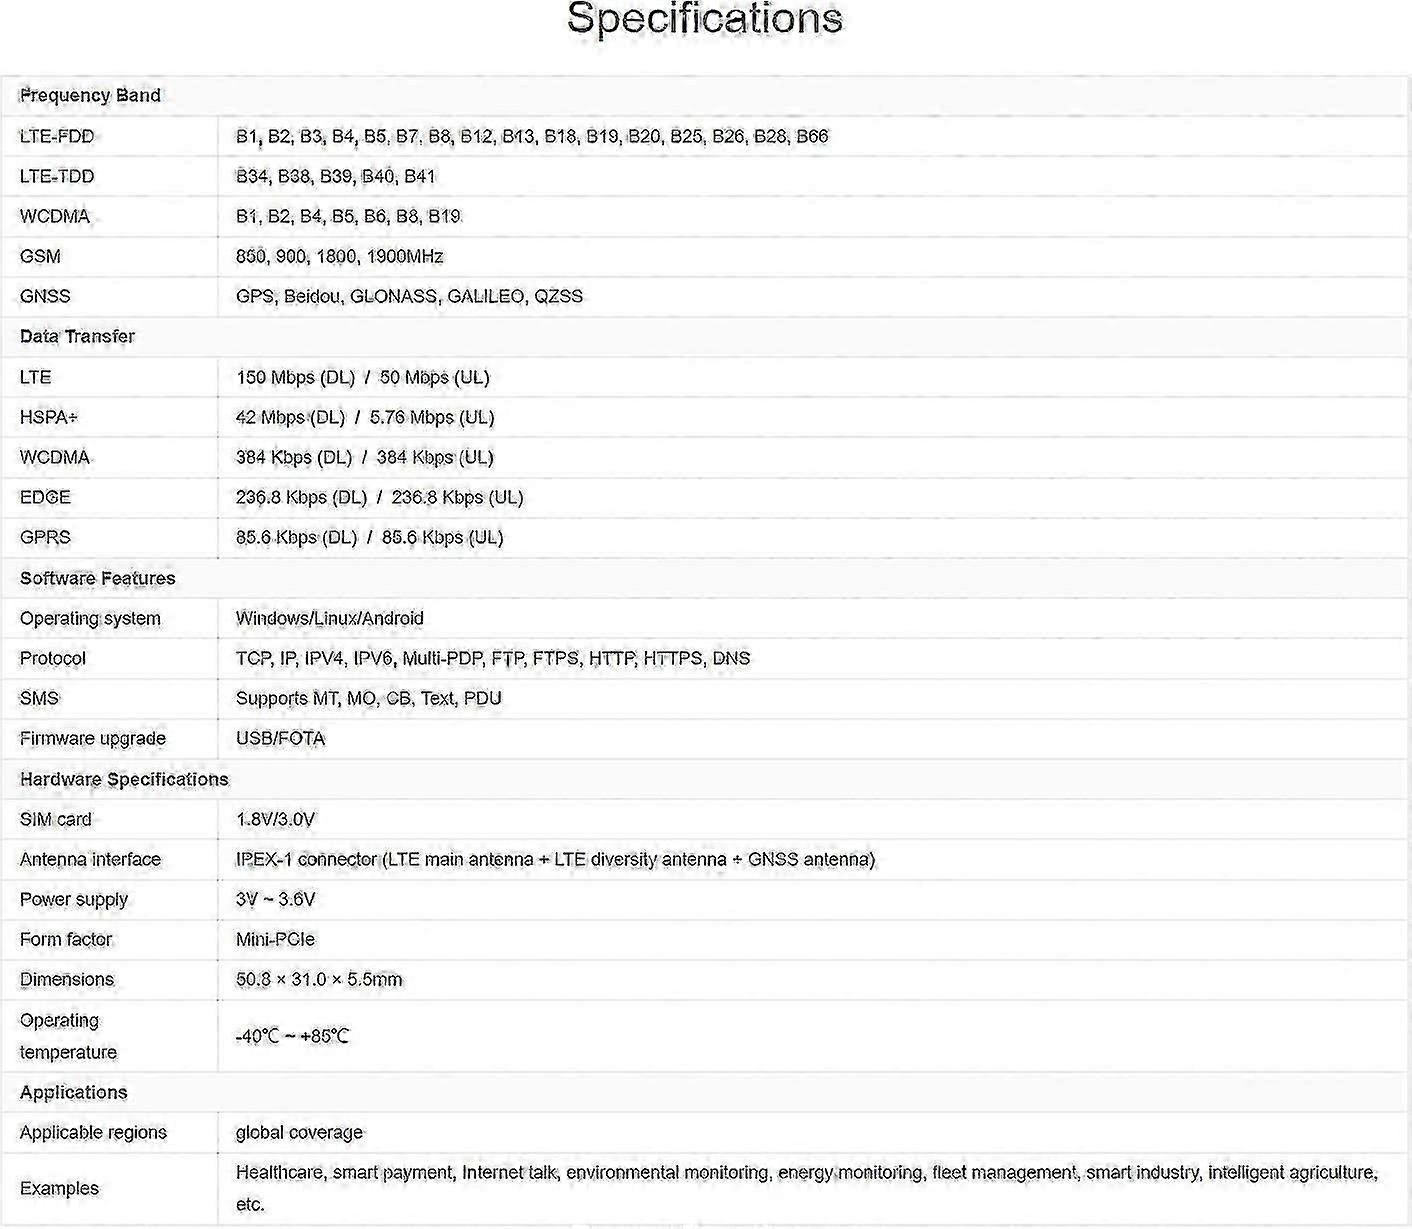
Task: Click the LTE-TDD band list B34 to B41
Action: click(x=336, y=177)
